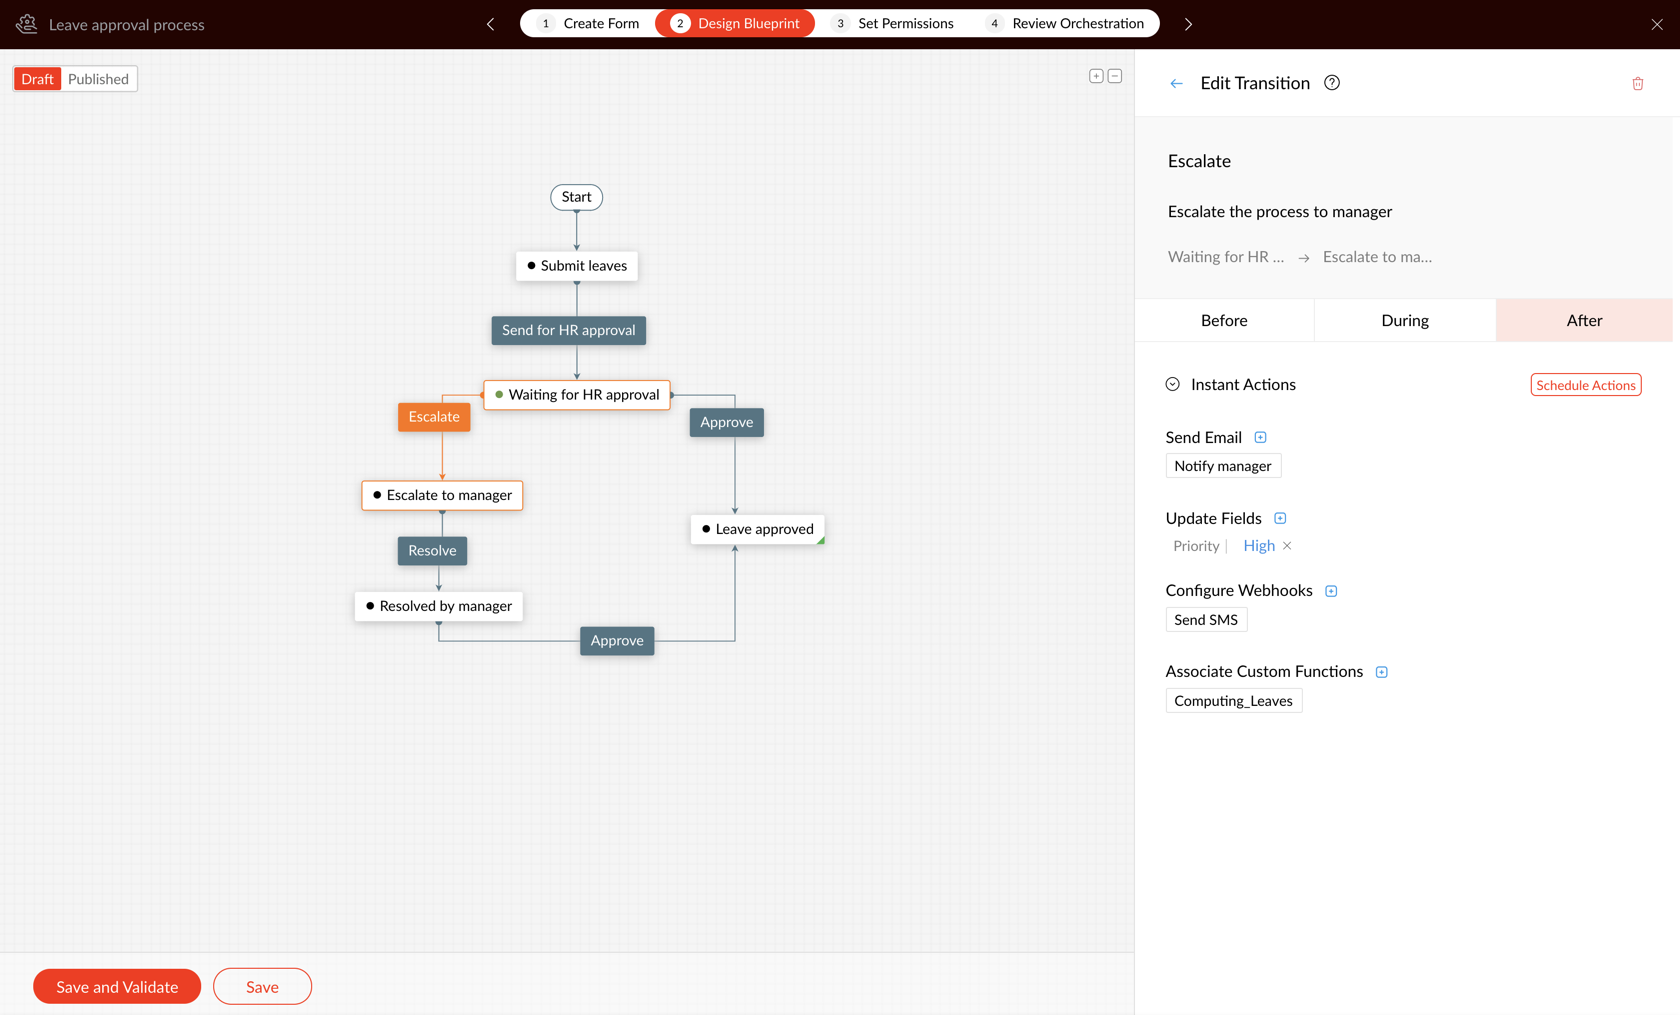
Task: Click the High priority value
Action: pos(1259,546)
